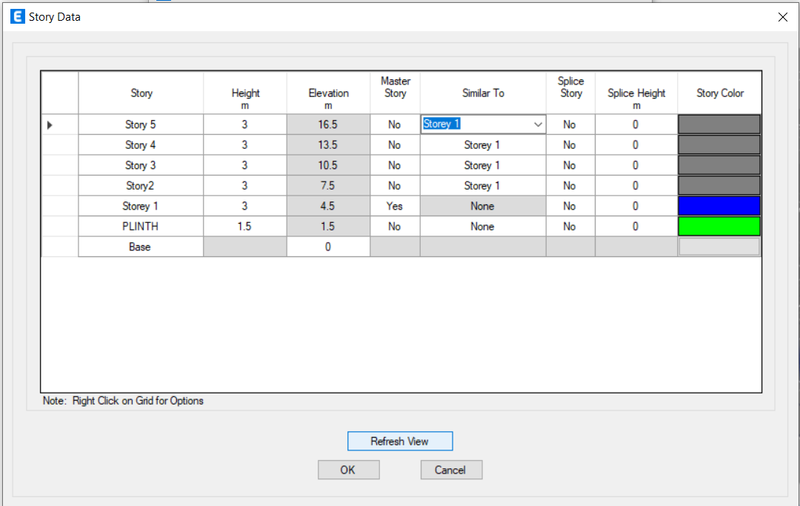Click the 13.5 elevation cell
The width and height of the screenshot is (800, 506).
(x=328, y=145)
